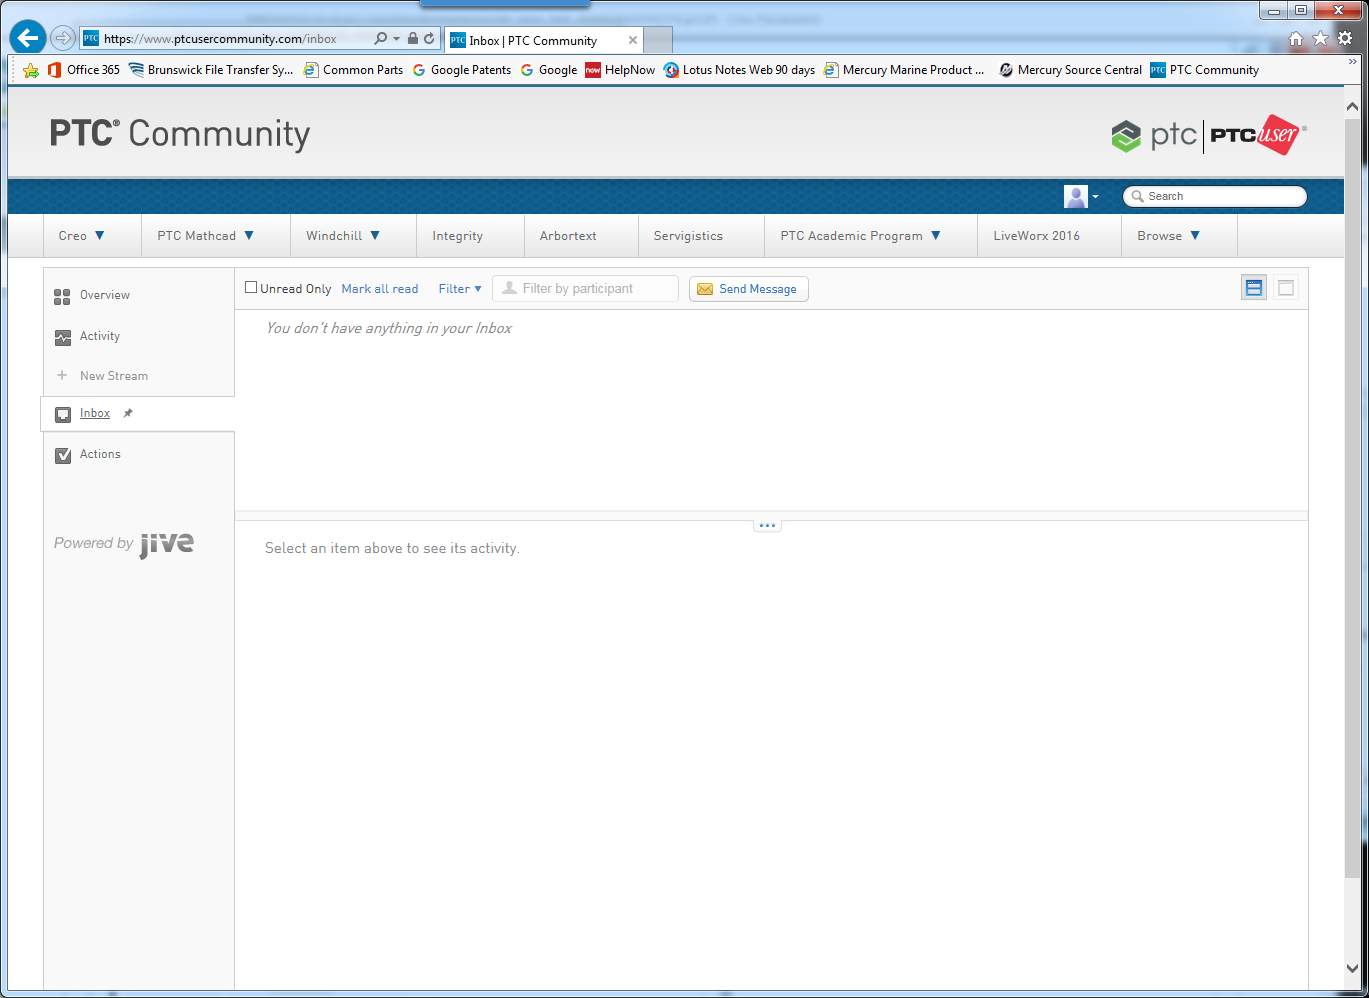Select the Inbox sidebar item
This screenshot has width=1369, height=998.
pyautogui.click(x=95, y=413)
